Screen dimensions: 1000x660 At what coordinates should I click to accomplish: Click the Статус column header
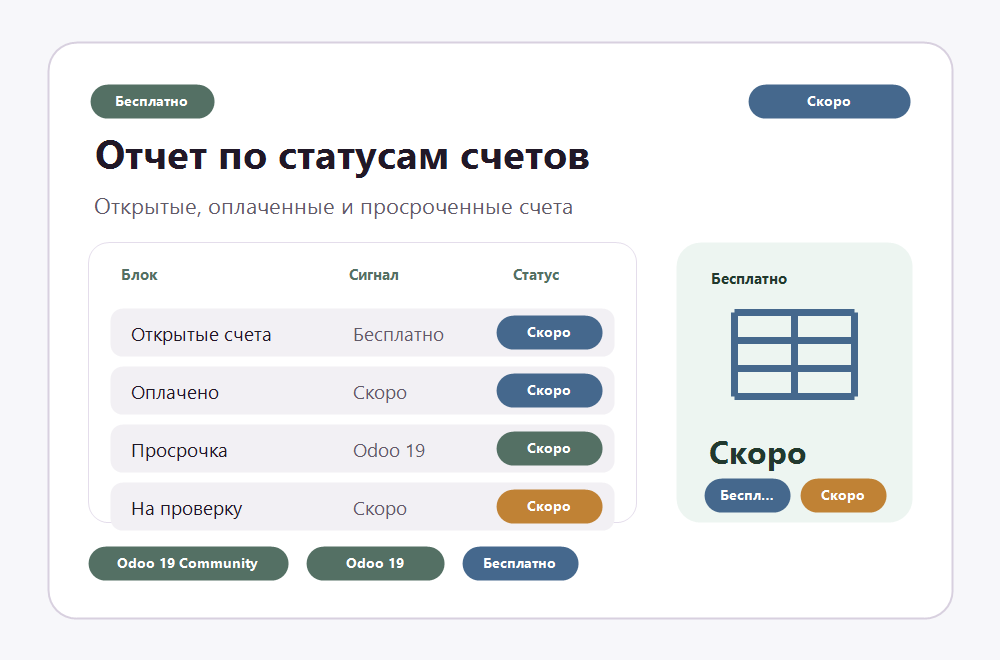click(536, 275)
